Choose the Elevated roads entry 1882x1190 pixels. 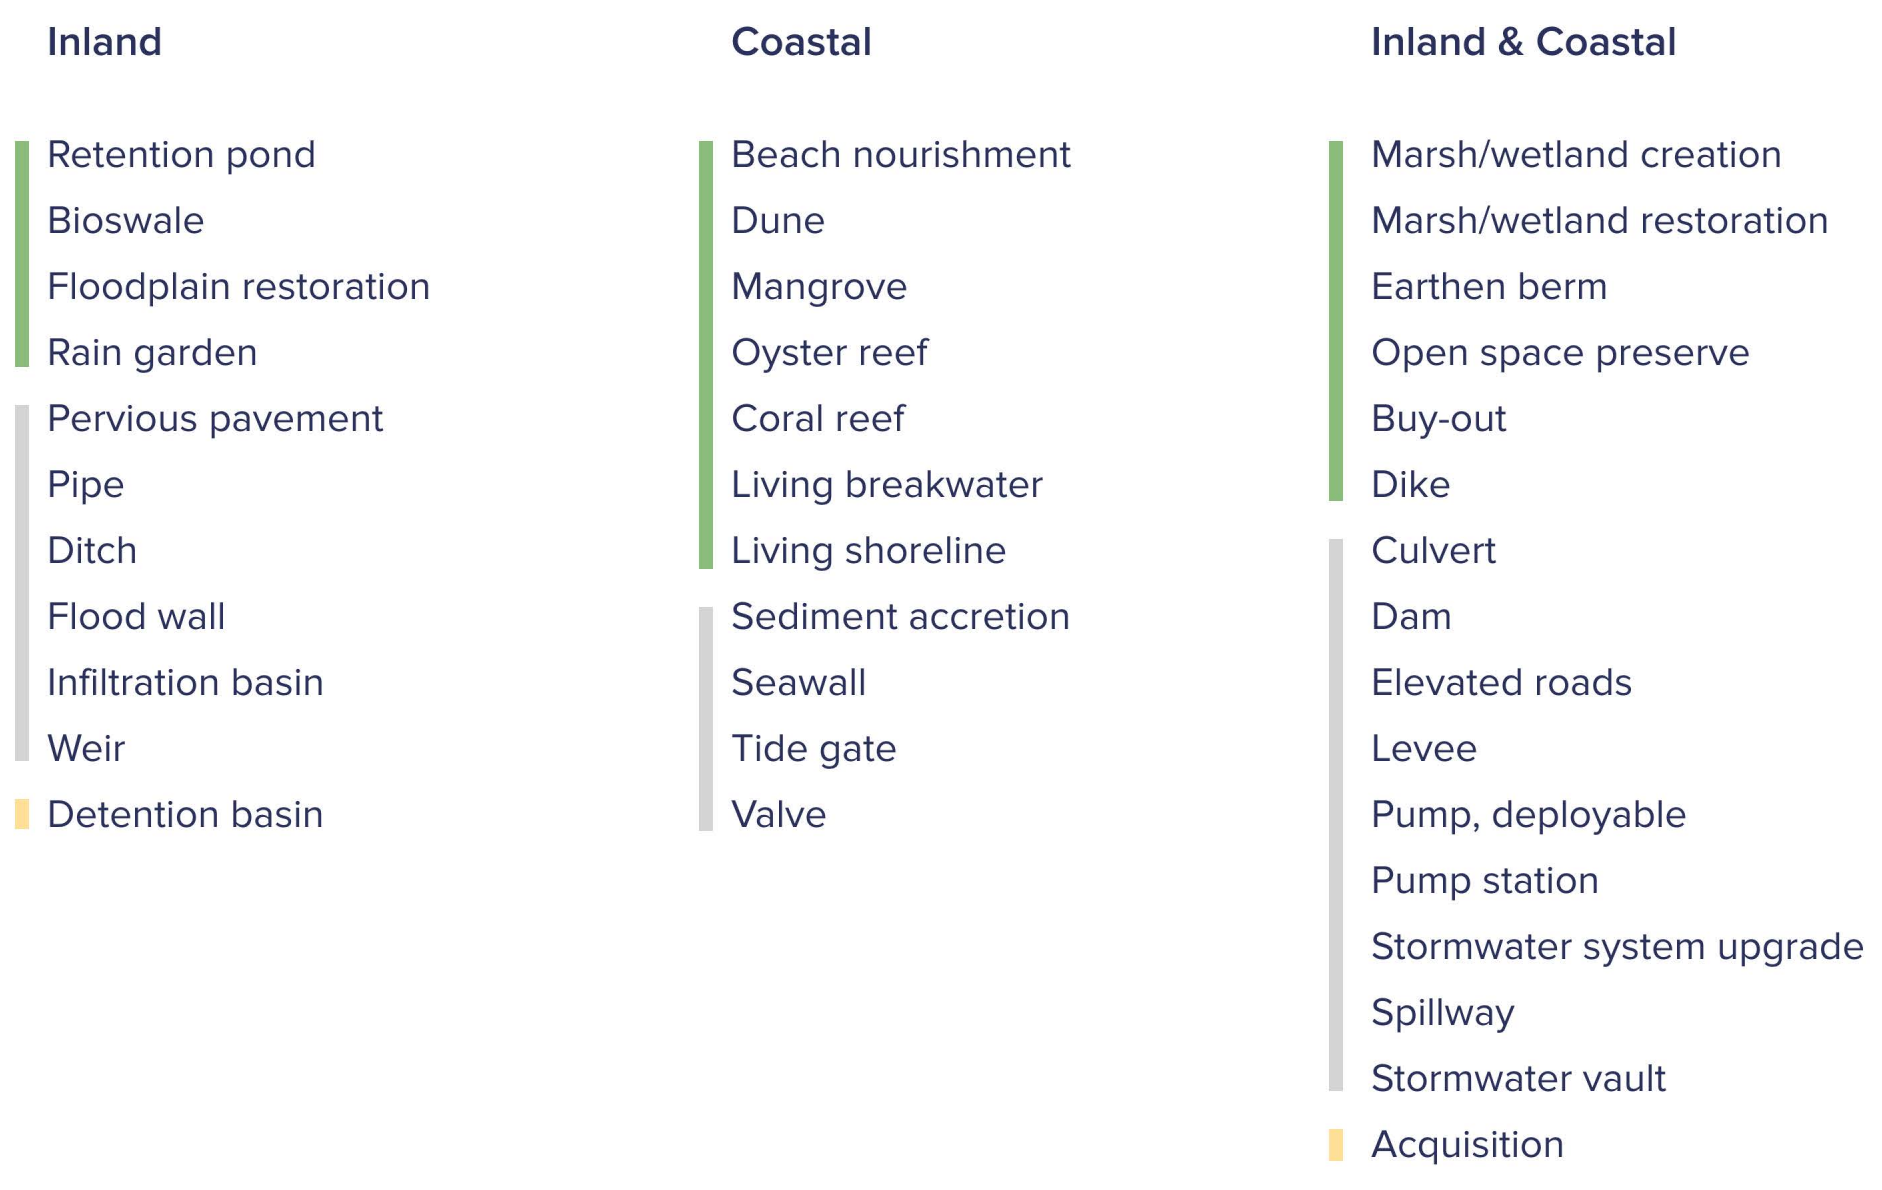pyautogui.click(x=1501, y=683)
